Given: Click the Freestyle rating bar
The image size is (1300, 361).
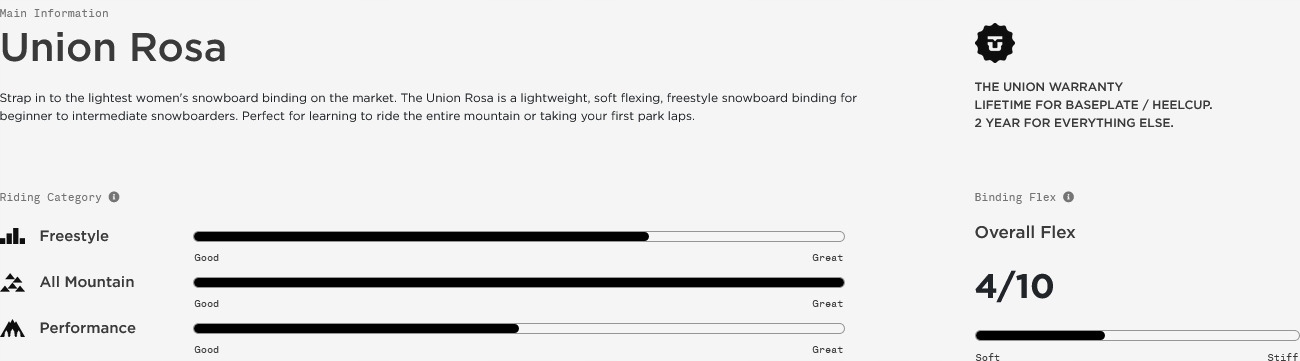Looking at the screenshot, I should pos(519,237).
